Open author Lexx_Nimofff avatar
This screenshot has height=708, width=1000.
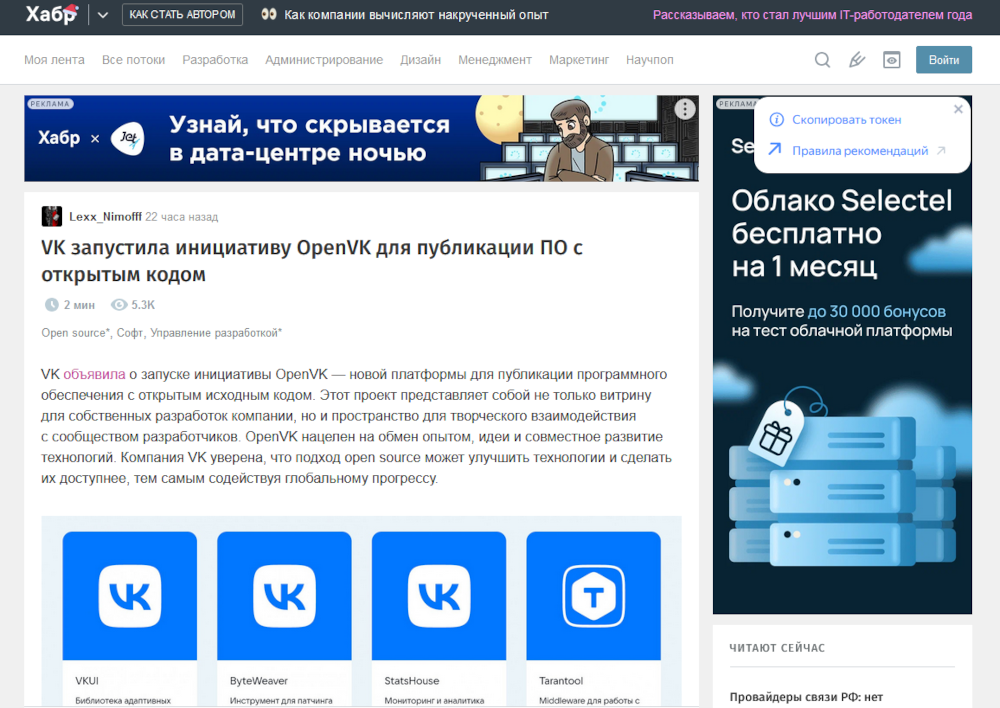(x=52, y=216)
